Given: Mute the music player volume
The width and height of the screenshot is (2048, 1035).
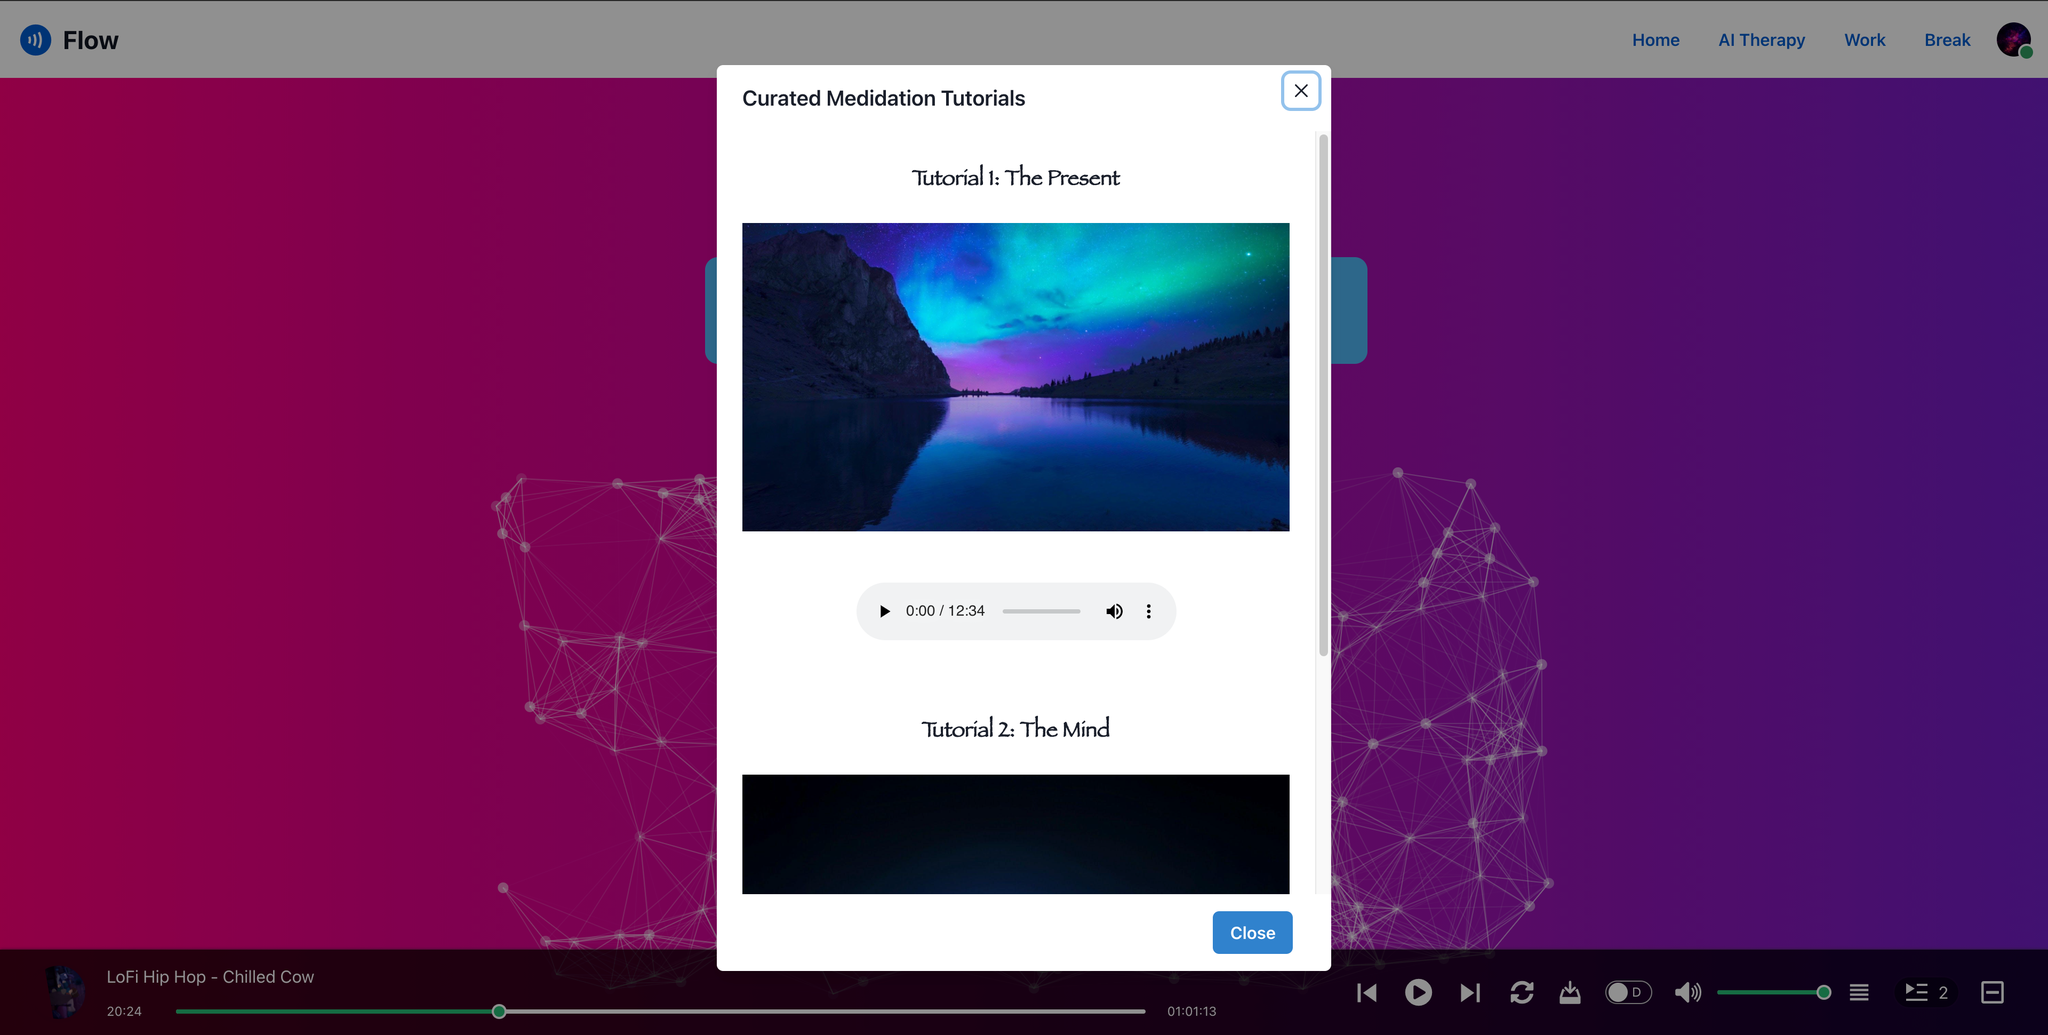Looking at the screenshot, I should click(x=1688, y=992).
